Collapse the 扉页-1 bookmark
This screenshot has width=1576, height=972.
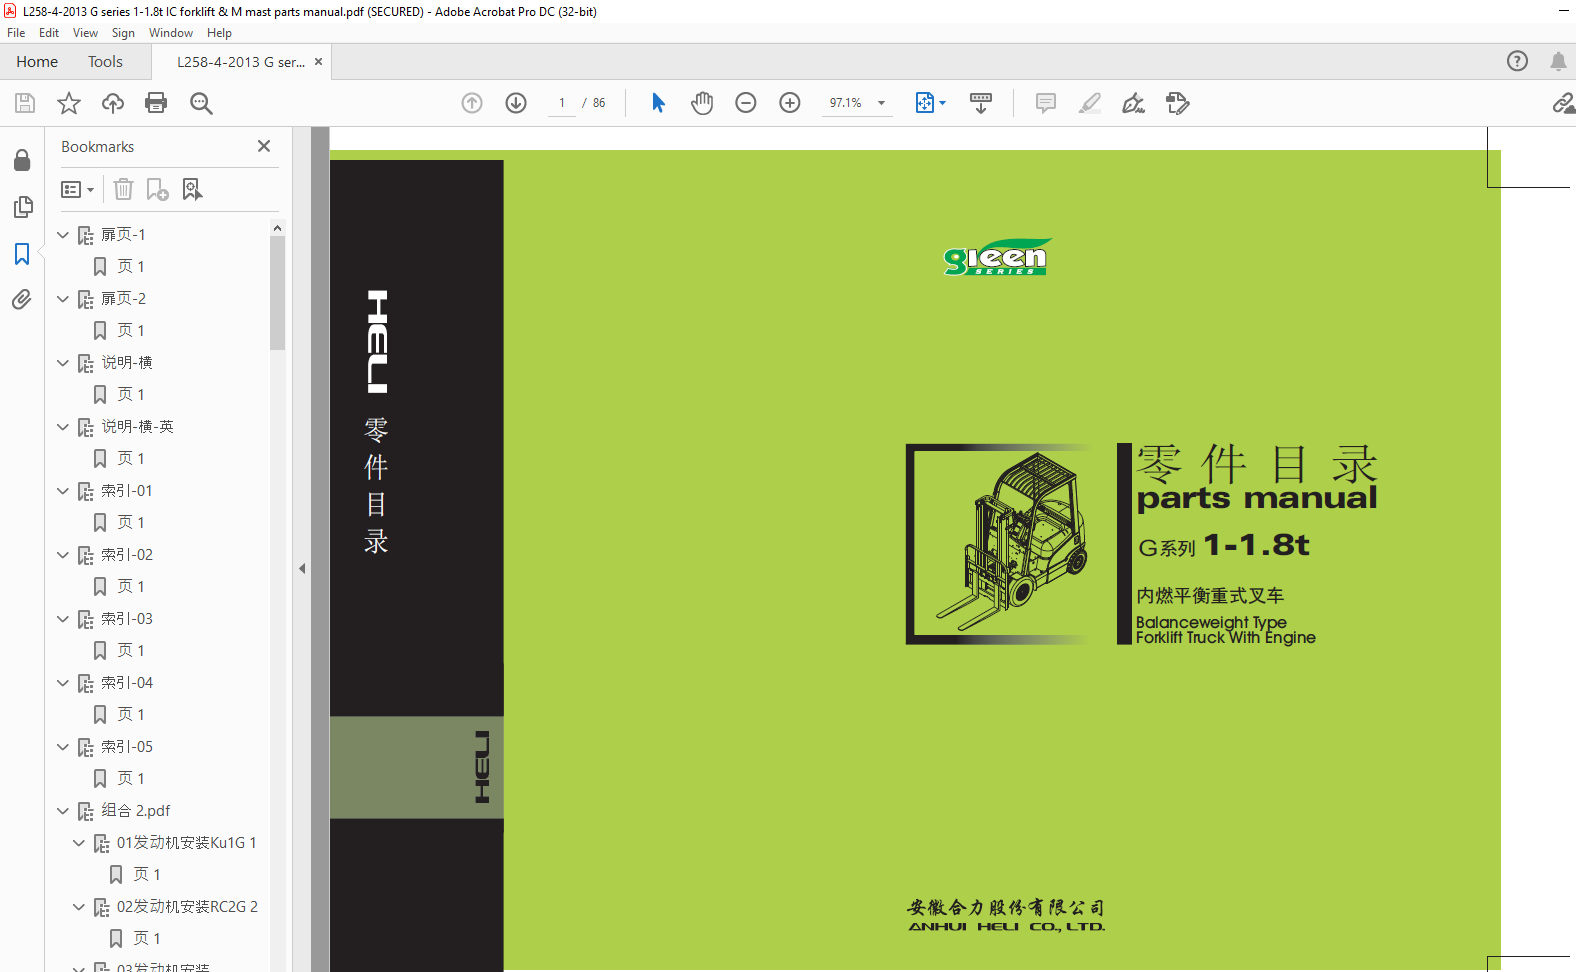click(63, 235)
